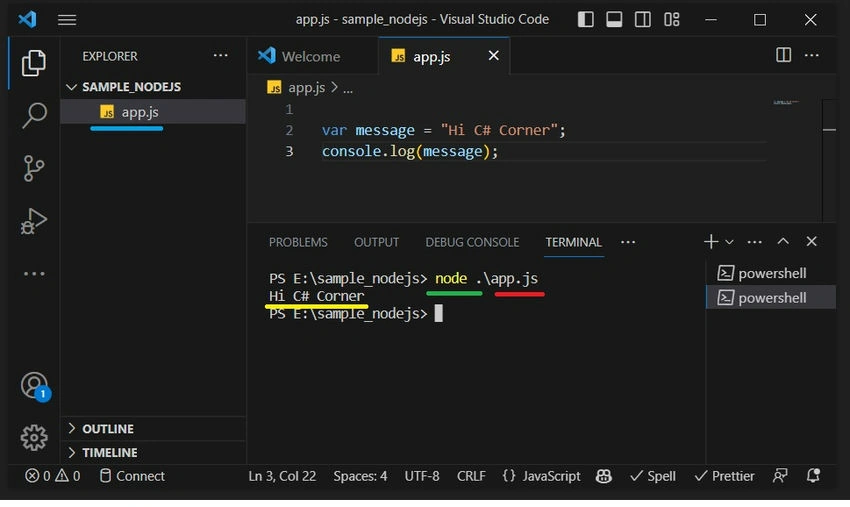Change indentation via Spaces: 4
The image size is (850, 507).
click(360, 476)
